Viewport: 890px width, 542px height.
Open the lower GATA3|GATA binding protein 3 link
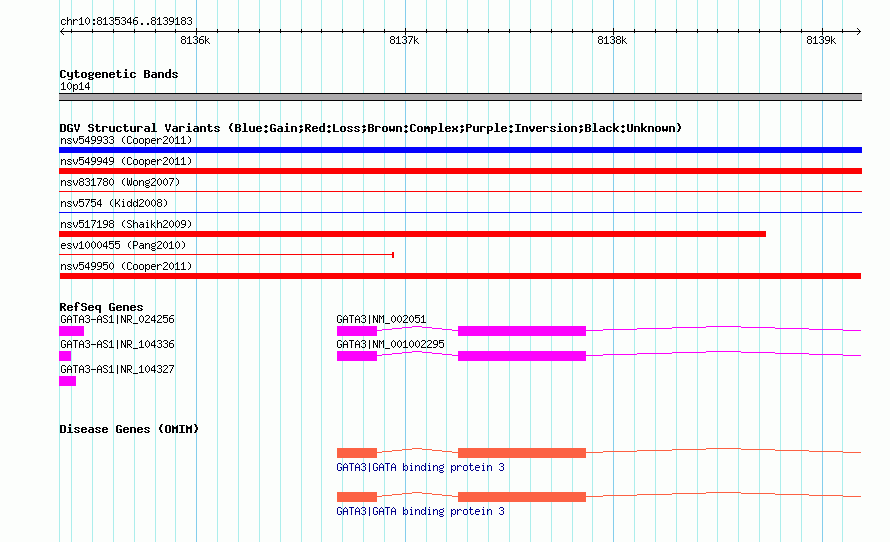pos(420,511)
